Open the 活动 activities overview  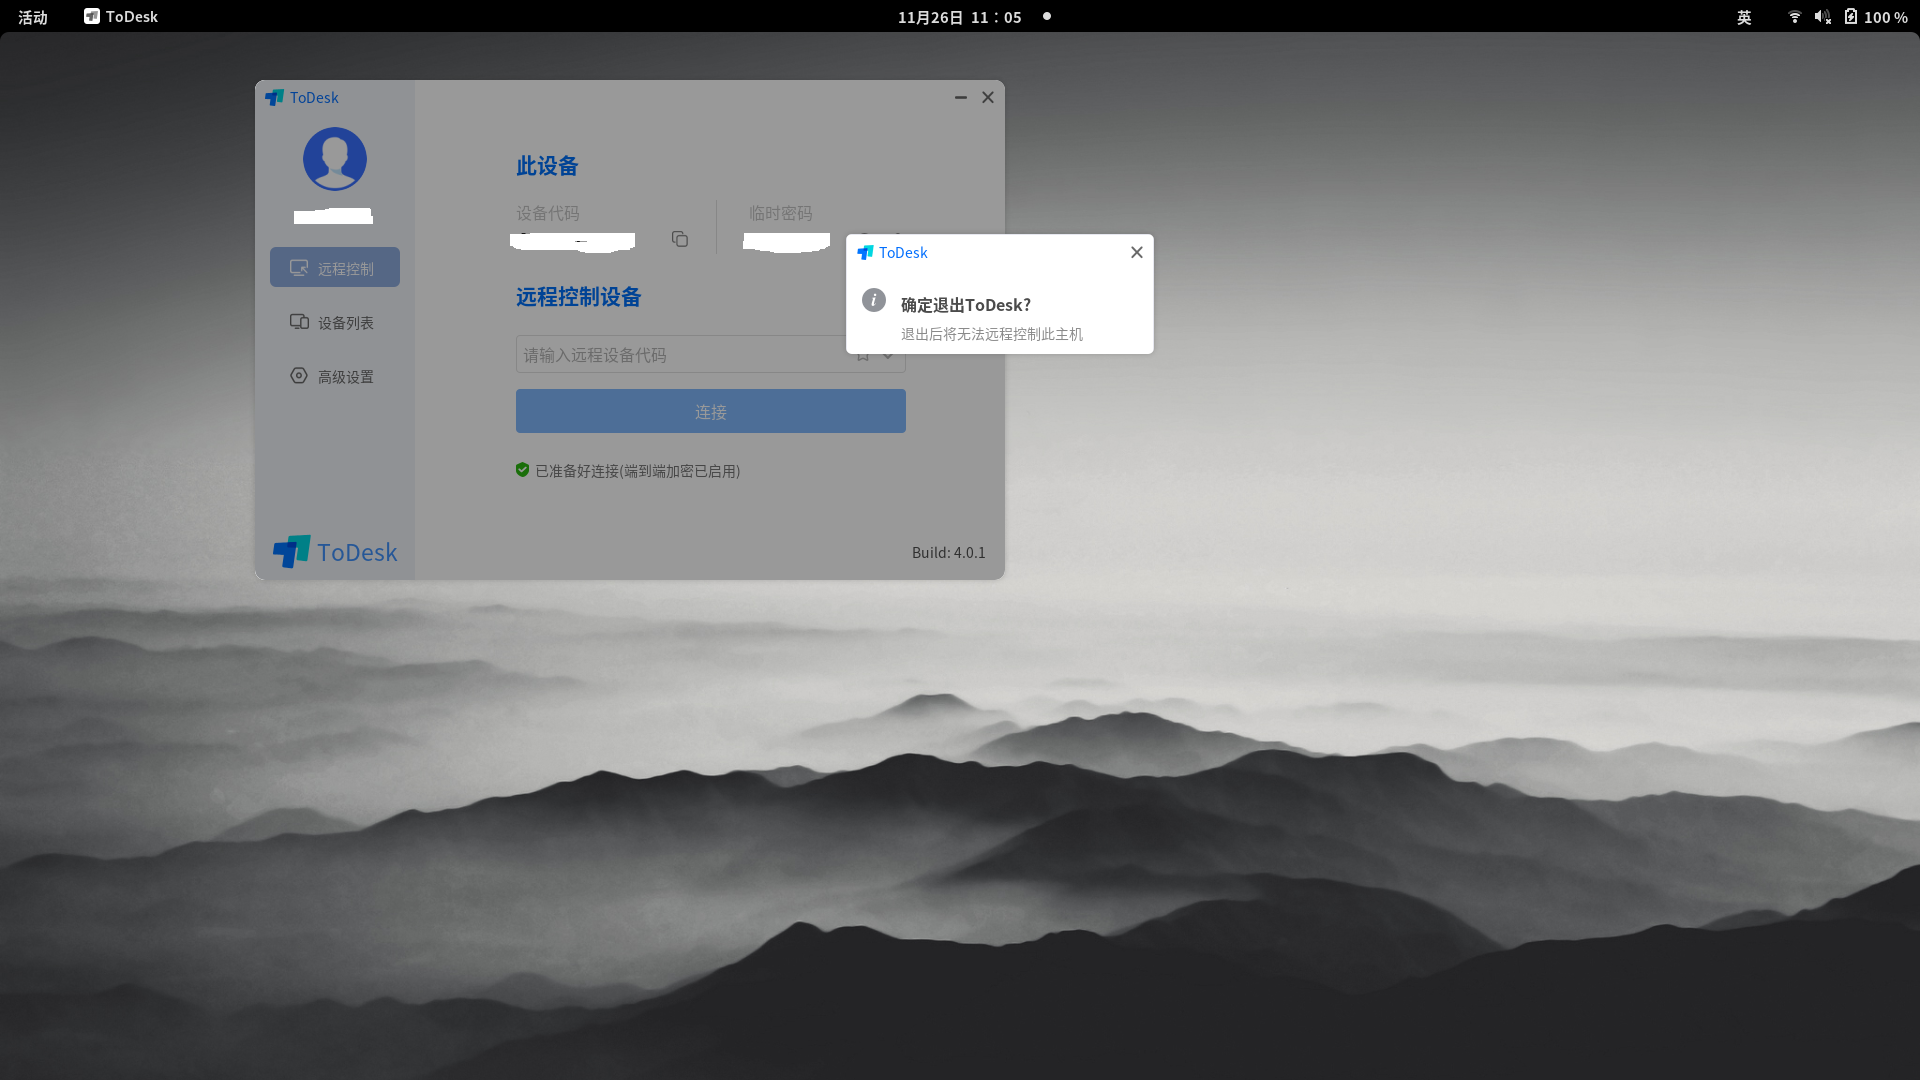pos(33,17)
